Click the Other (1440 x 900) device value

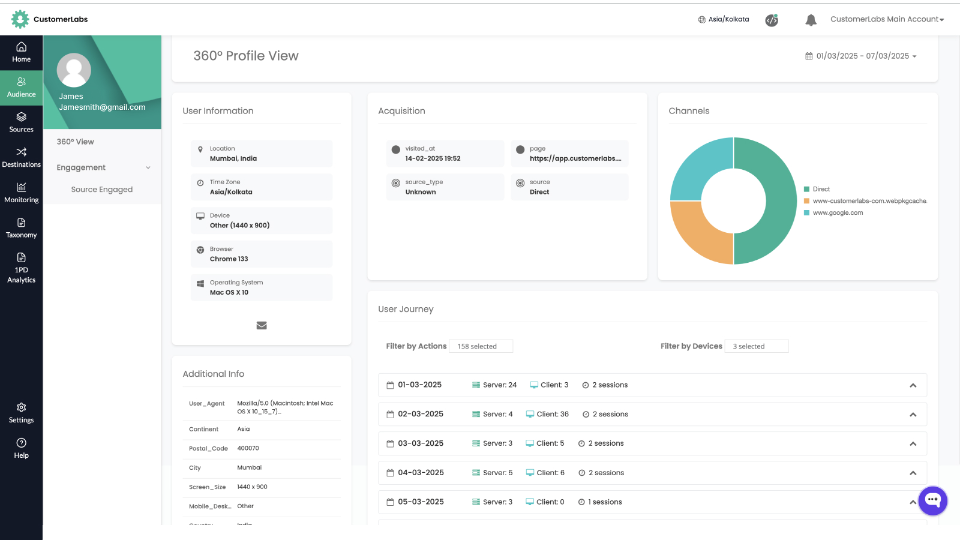pos(239,225)
